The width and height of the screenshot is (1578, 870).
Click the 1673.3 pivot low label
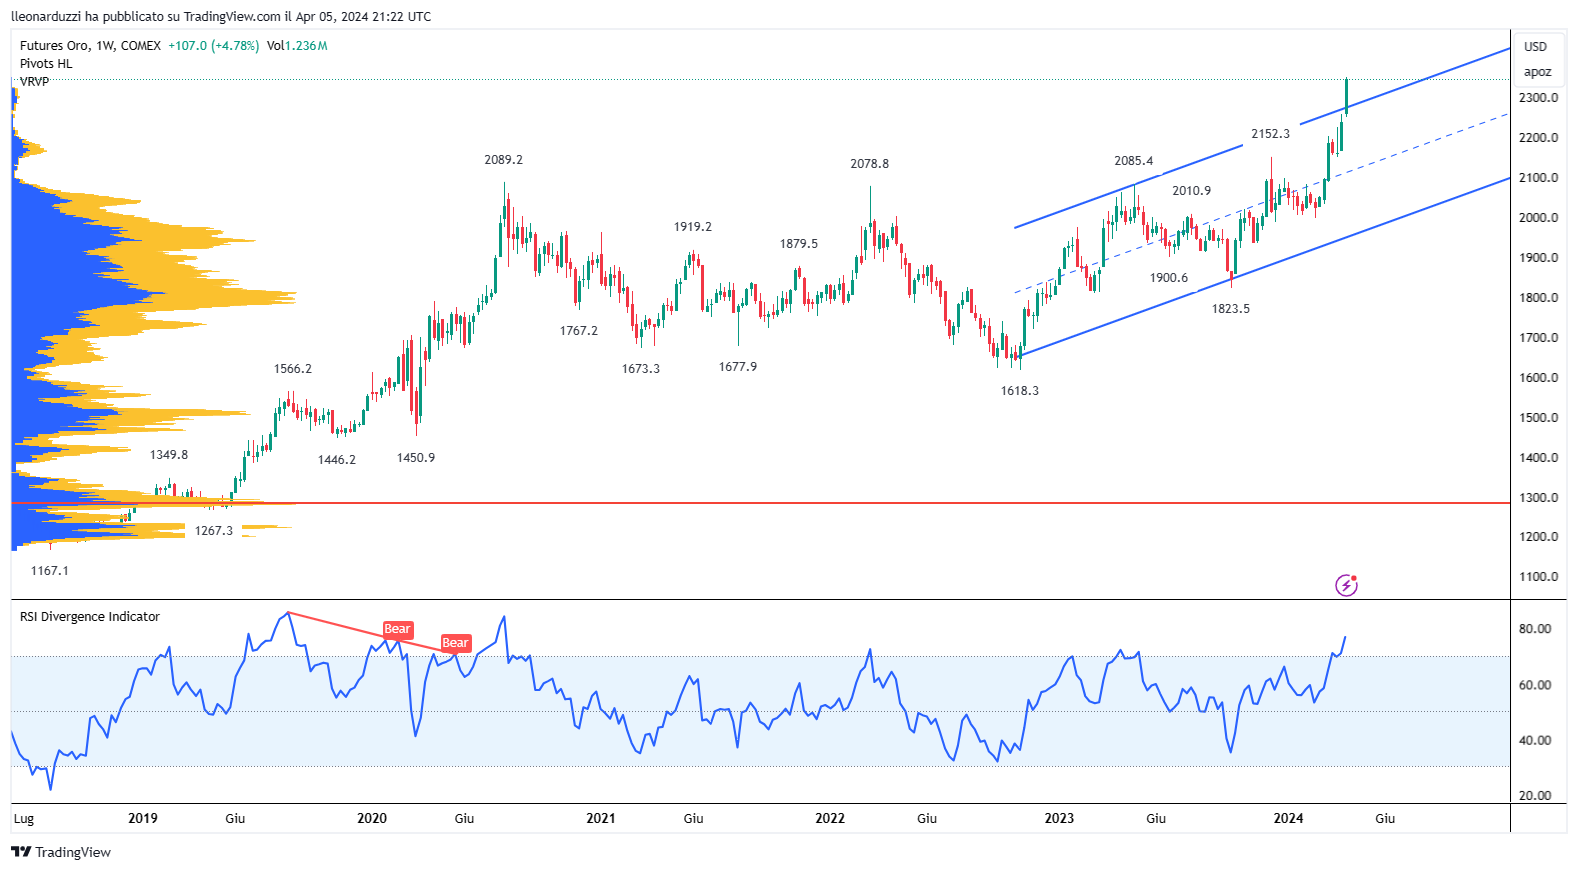pos(640,369)
